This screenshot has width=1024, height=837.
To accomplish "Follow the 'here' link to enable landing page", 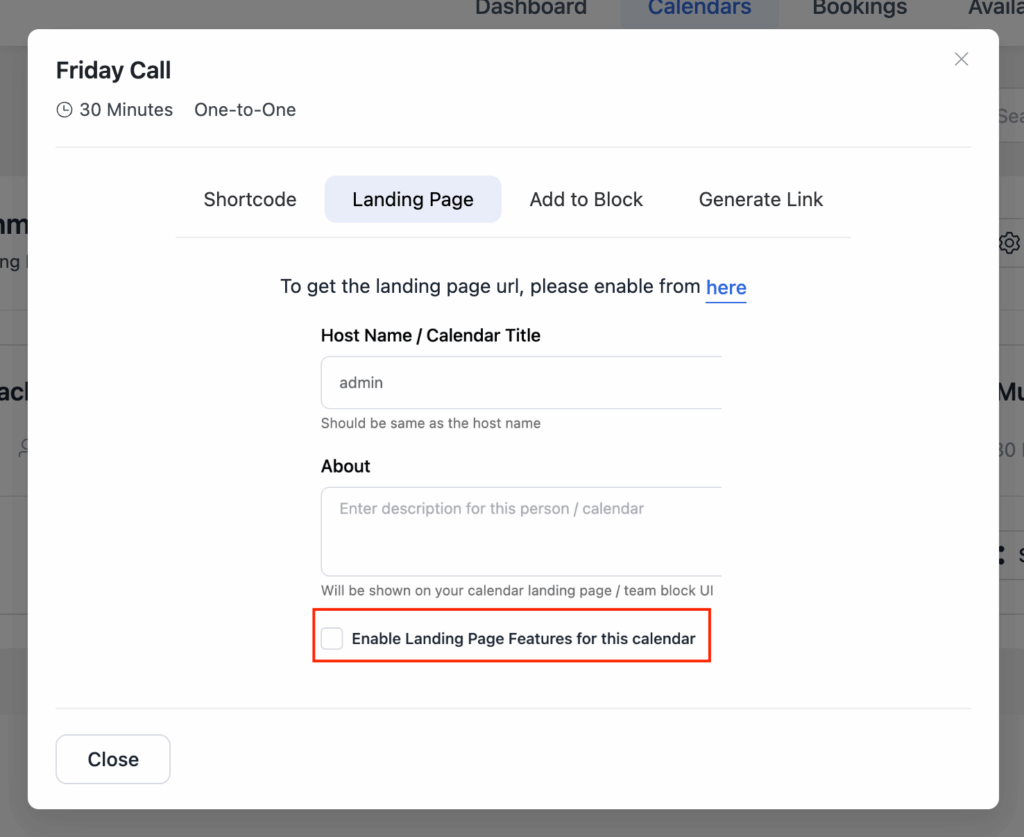I will tap(726, 288).
